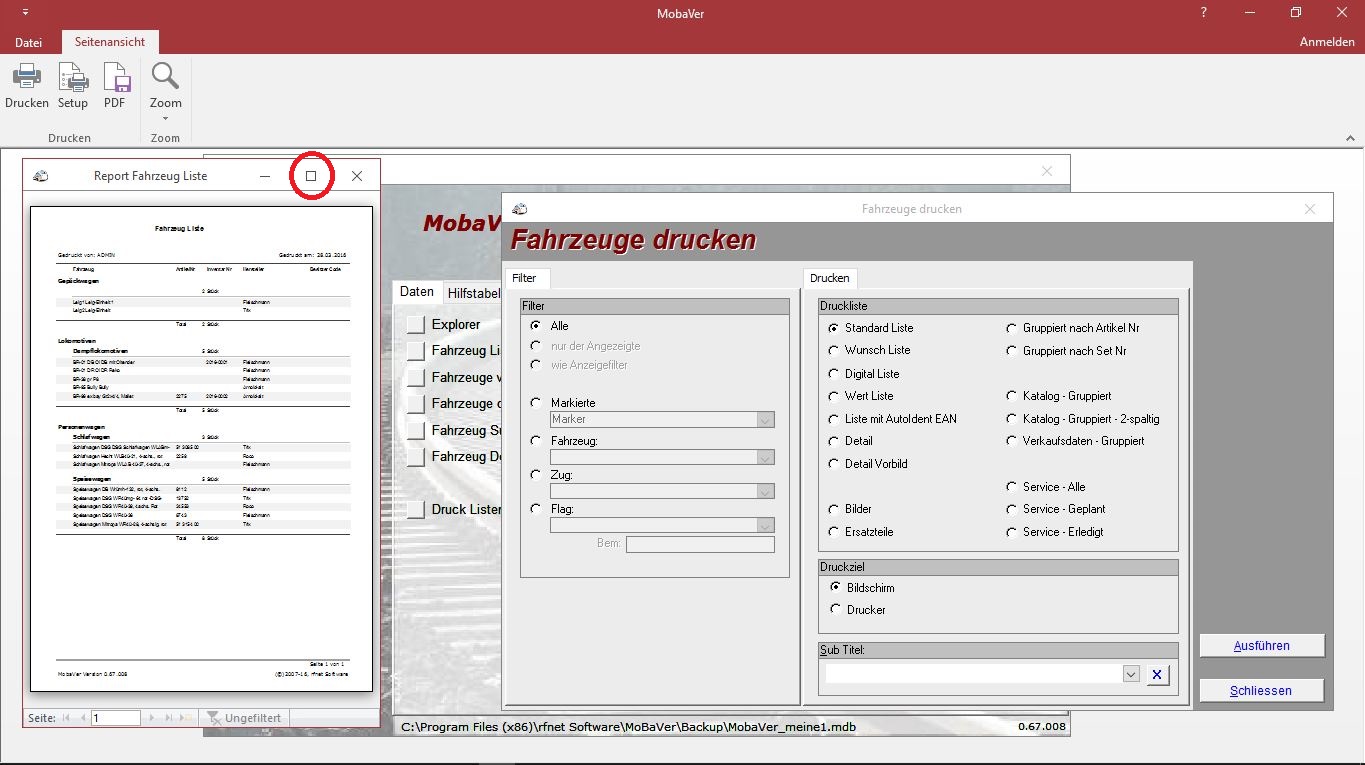This screenshot has height=765, width=1365.
Task: Set the Druckziel to Drucker
Action: coord(836,608)
